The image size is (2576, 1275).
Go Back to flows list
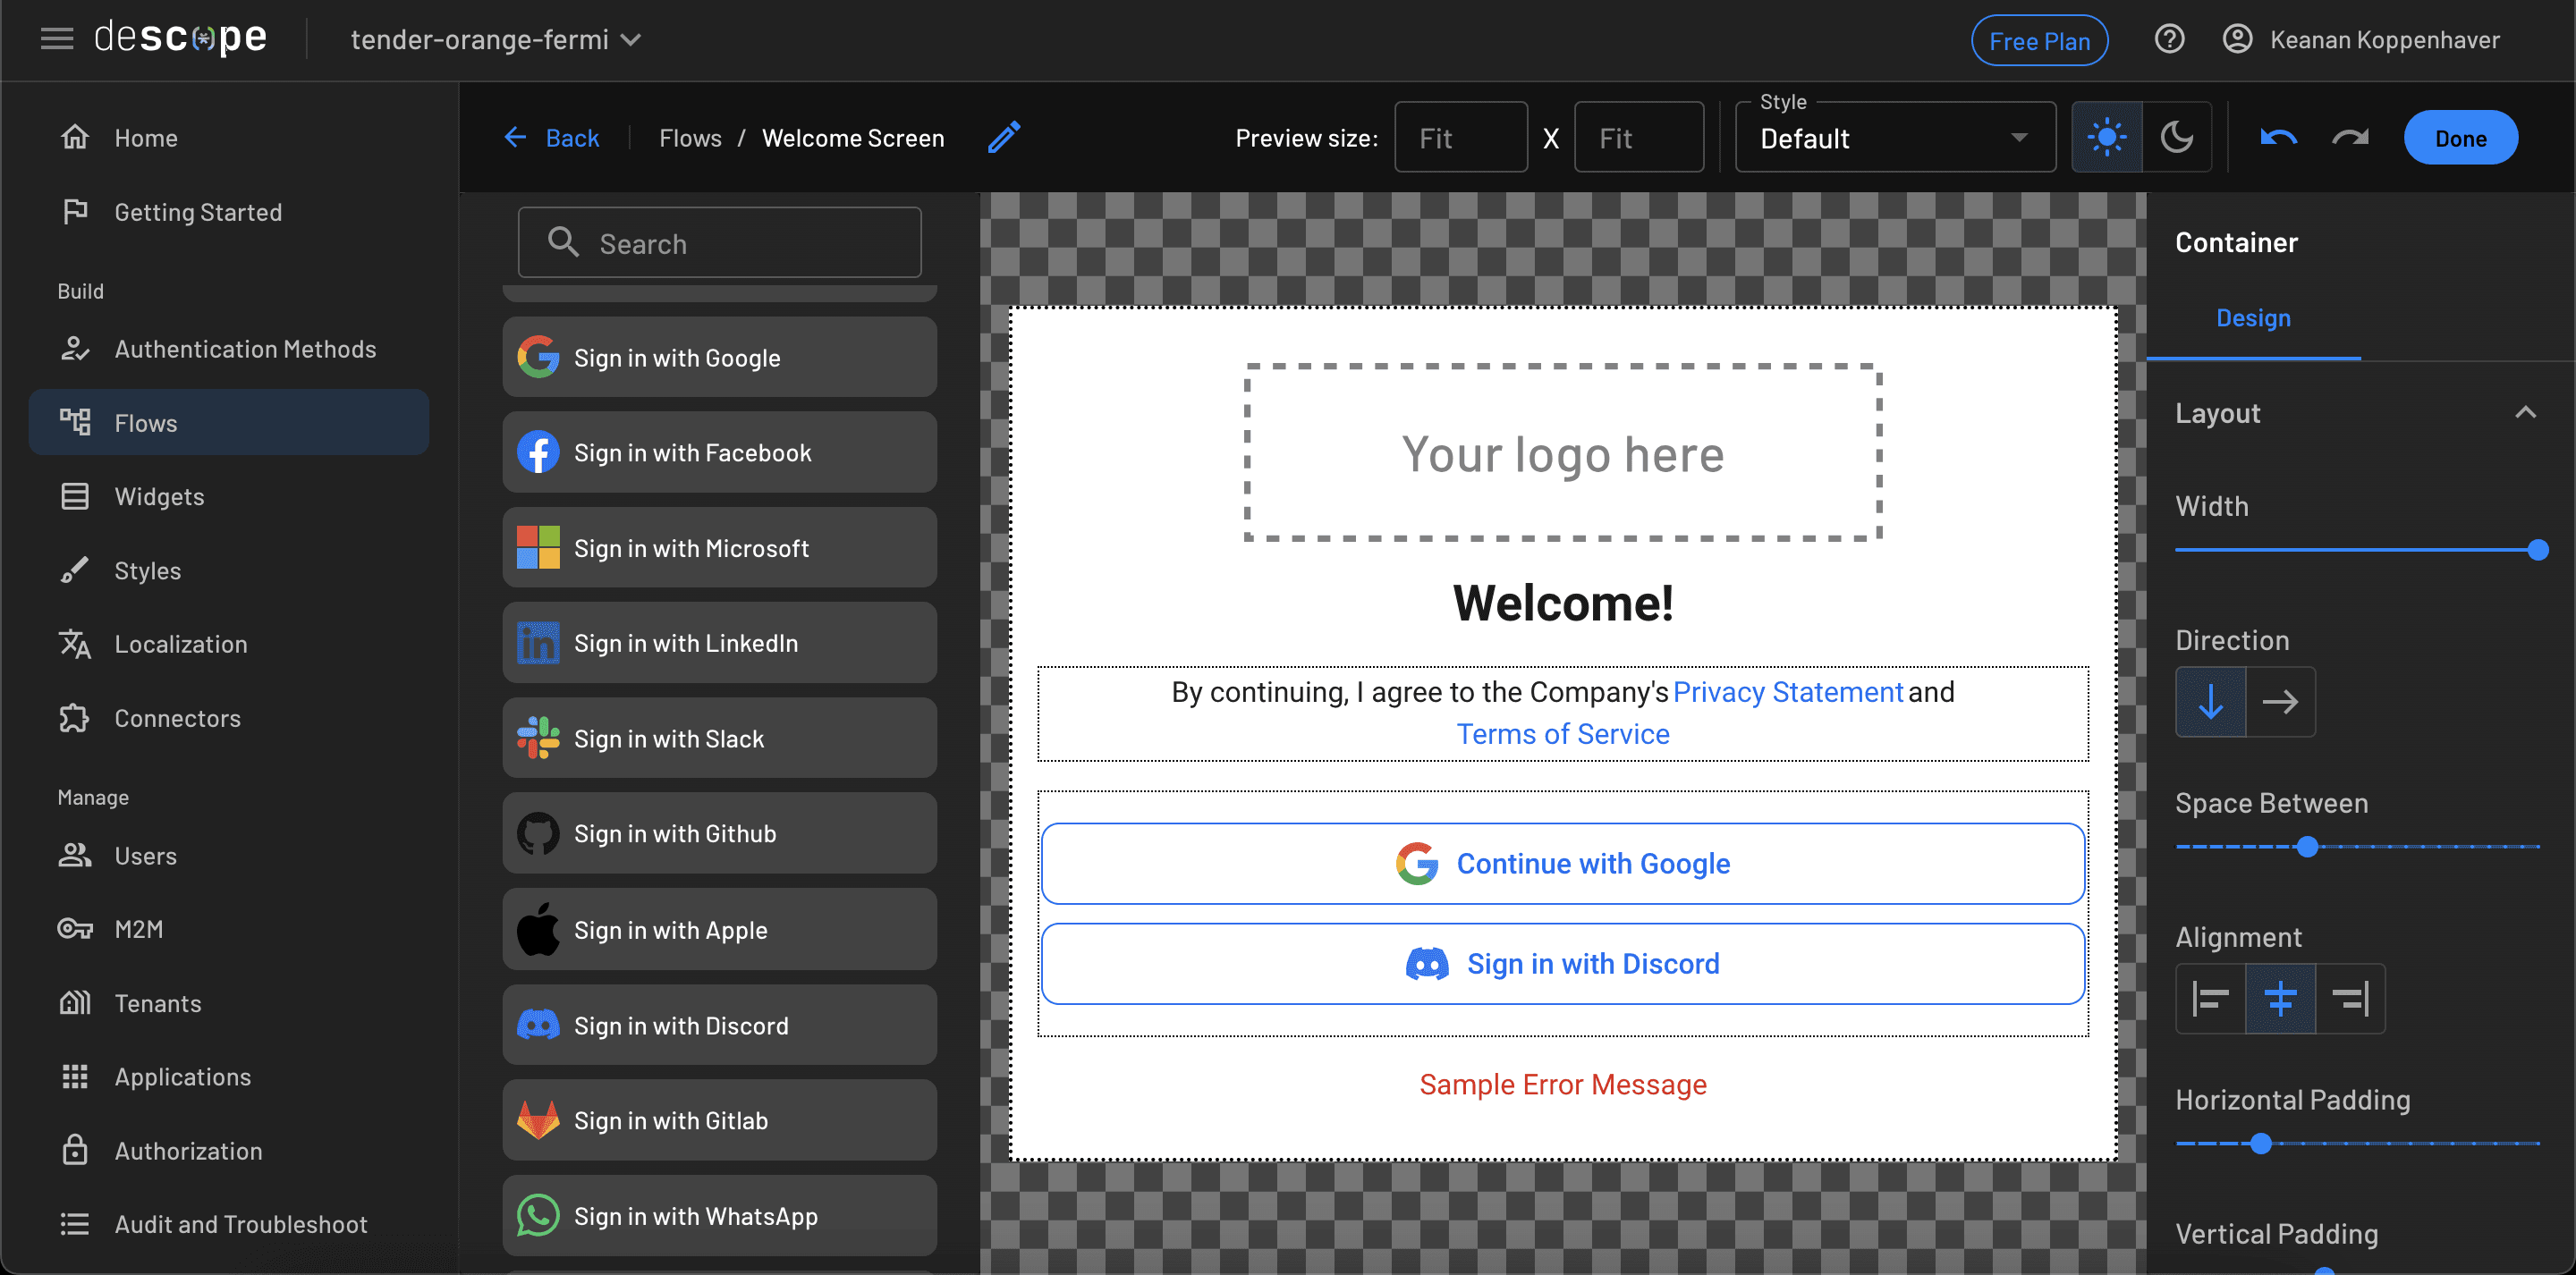click(552, 138)
